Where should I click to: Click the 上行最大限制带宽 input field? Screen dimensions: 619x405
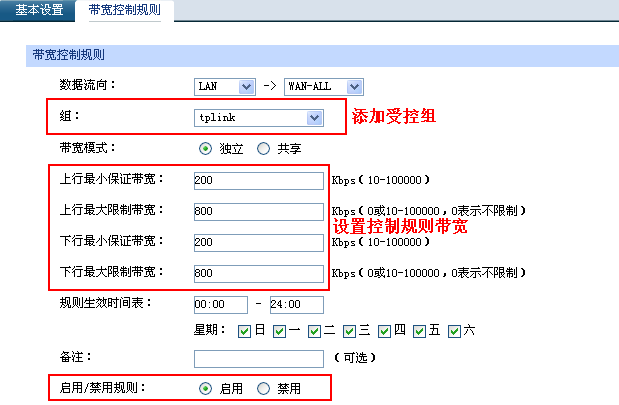259,212
